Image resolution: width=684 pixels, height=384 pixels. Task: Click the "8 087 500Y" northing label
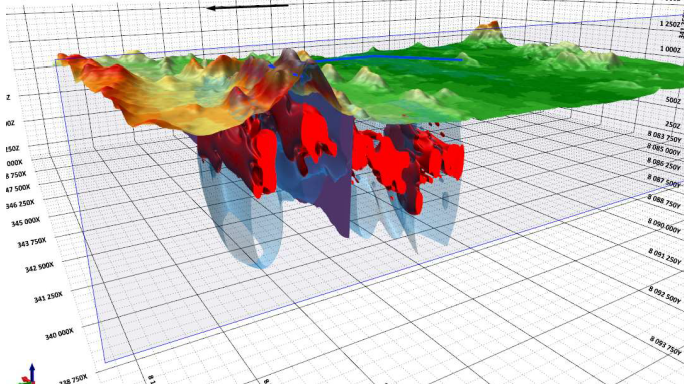pos(663,181)
